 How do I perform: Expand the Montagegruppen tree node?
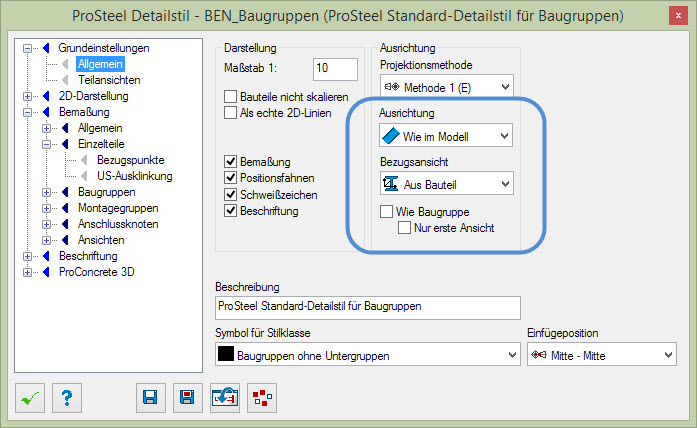pyautogui.click(x=46, y=208)
